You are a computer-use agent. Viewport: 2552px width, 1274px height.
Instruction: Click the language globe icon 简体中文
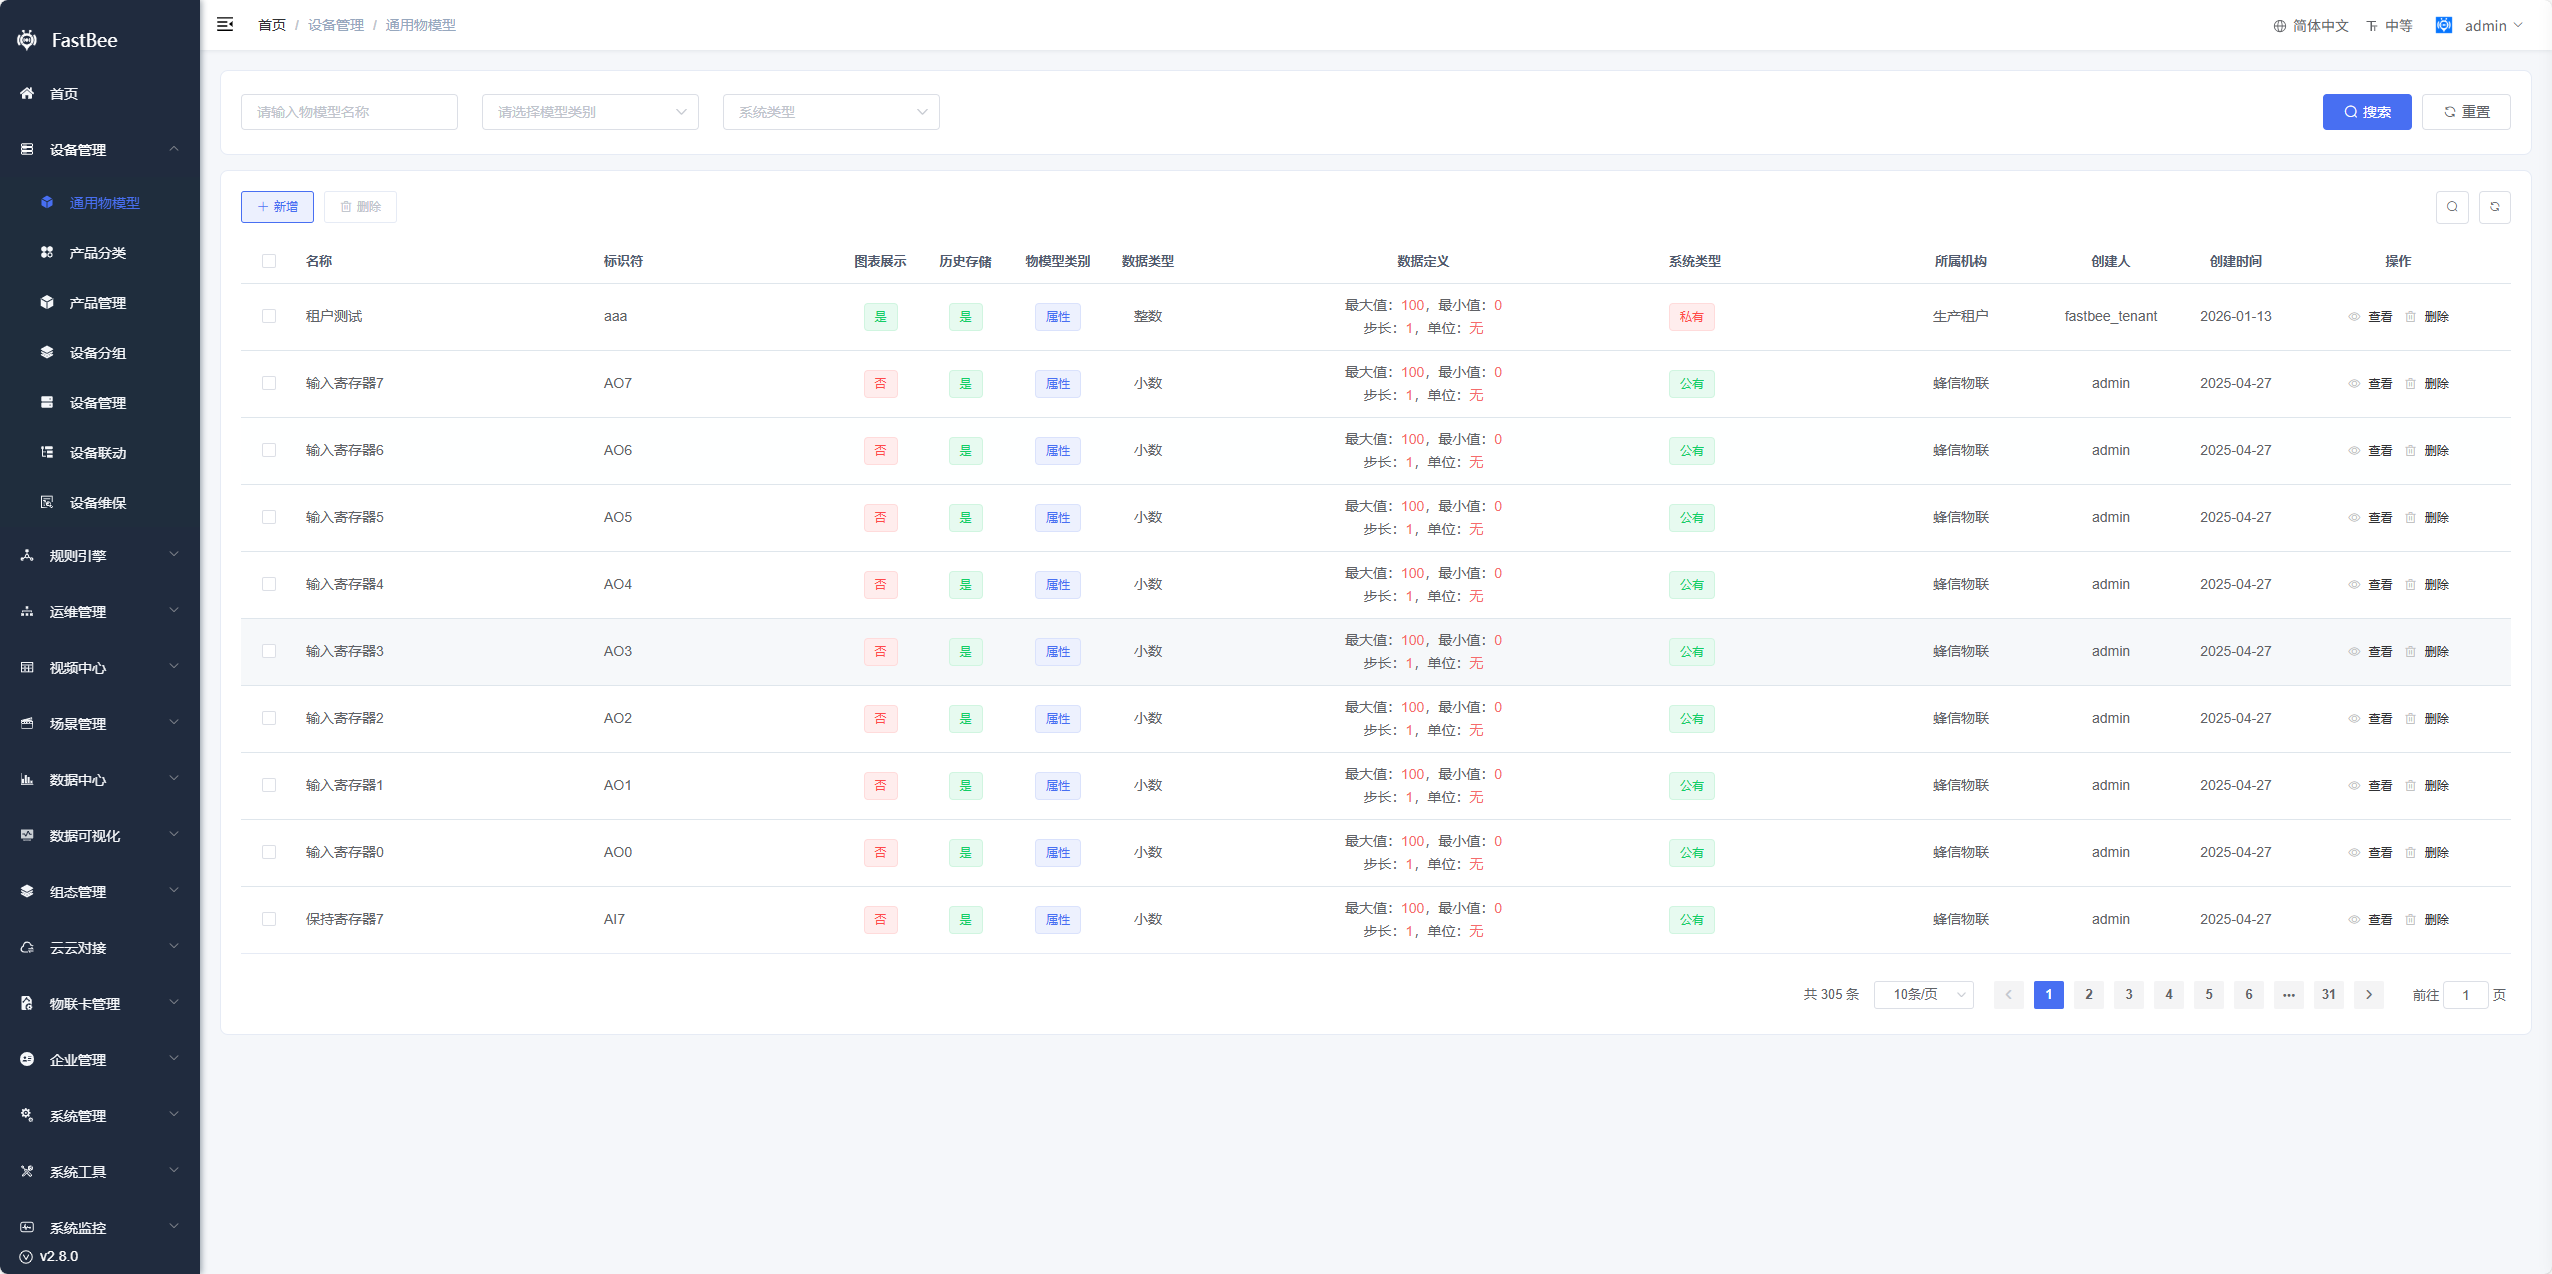coord(2279,26)
